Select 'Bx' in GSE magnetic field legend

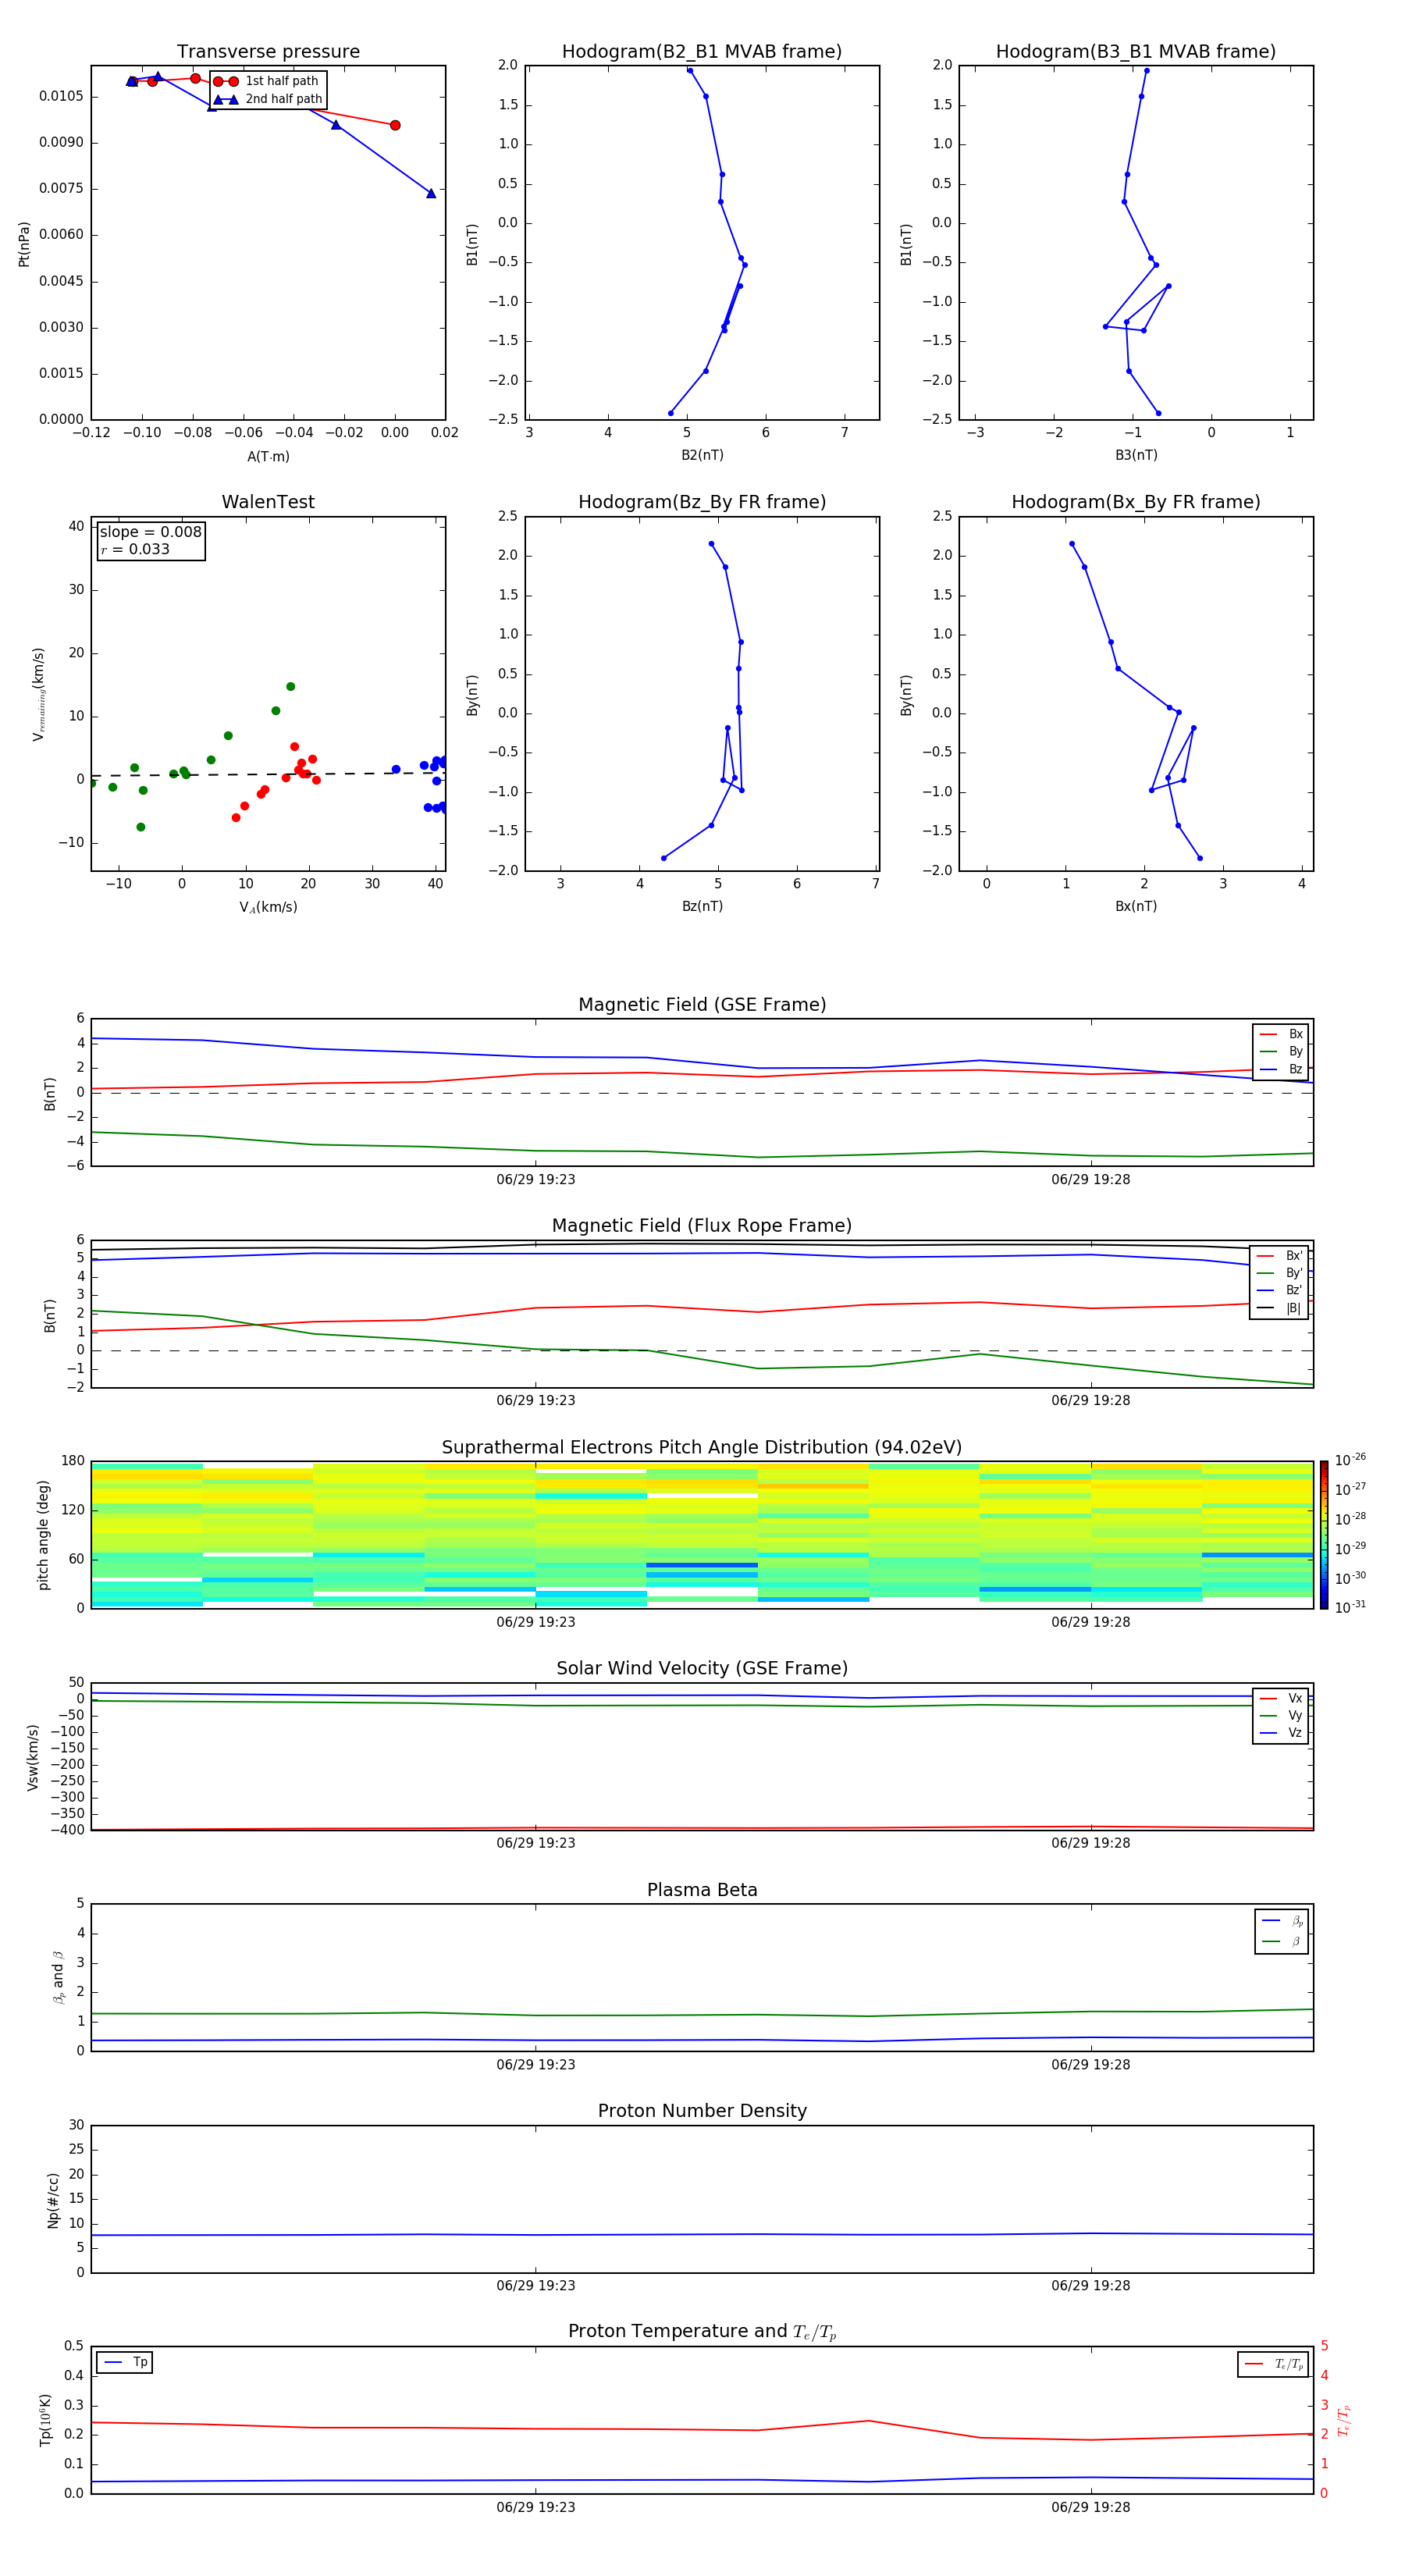coord(1281,1034)
